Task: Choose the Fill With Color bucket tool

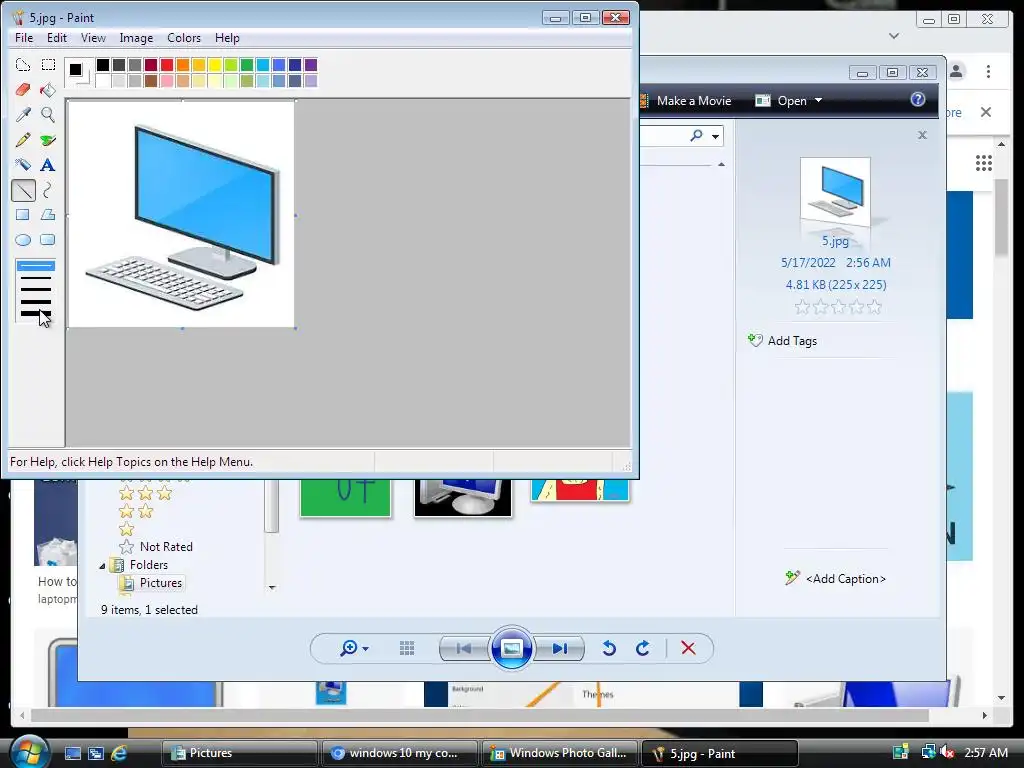Action: pos(48,89)
